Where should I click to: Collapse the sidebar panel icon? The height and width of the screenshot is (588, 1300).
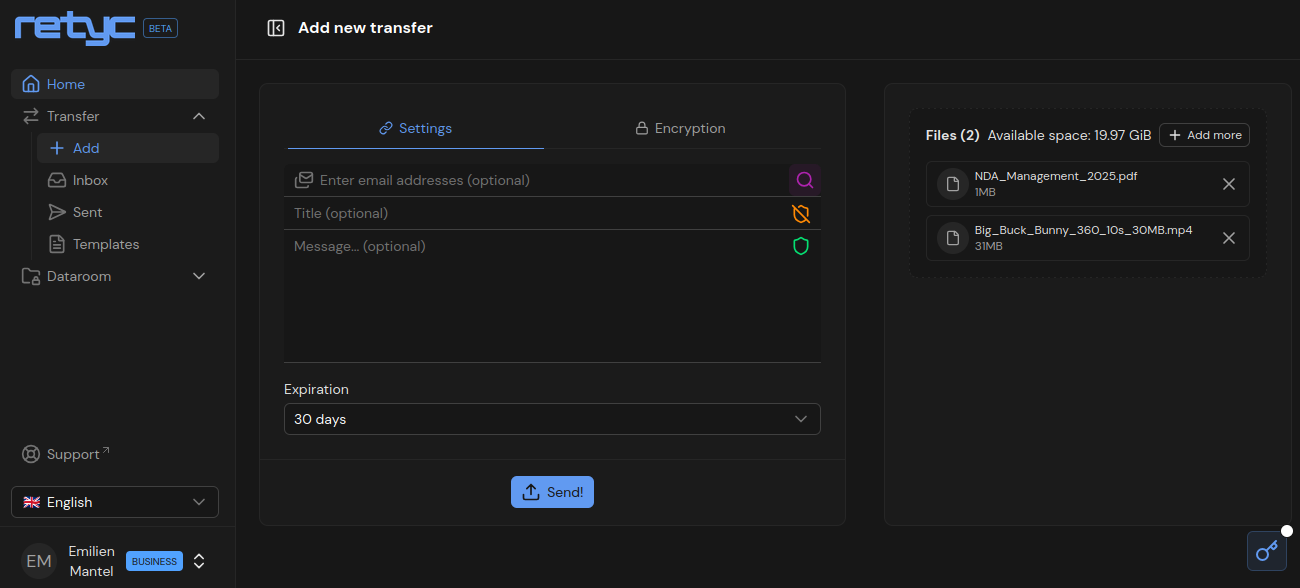point(276,28)
